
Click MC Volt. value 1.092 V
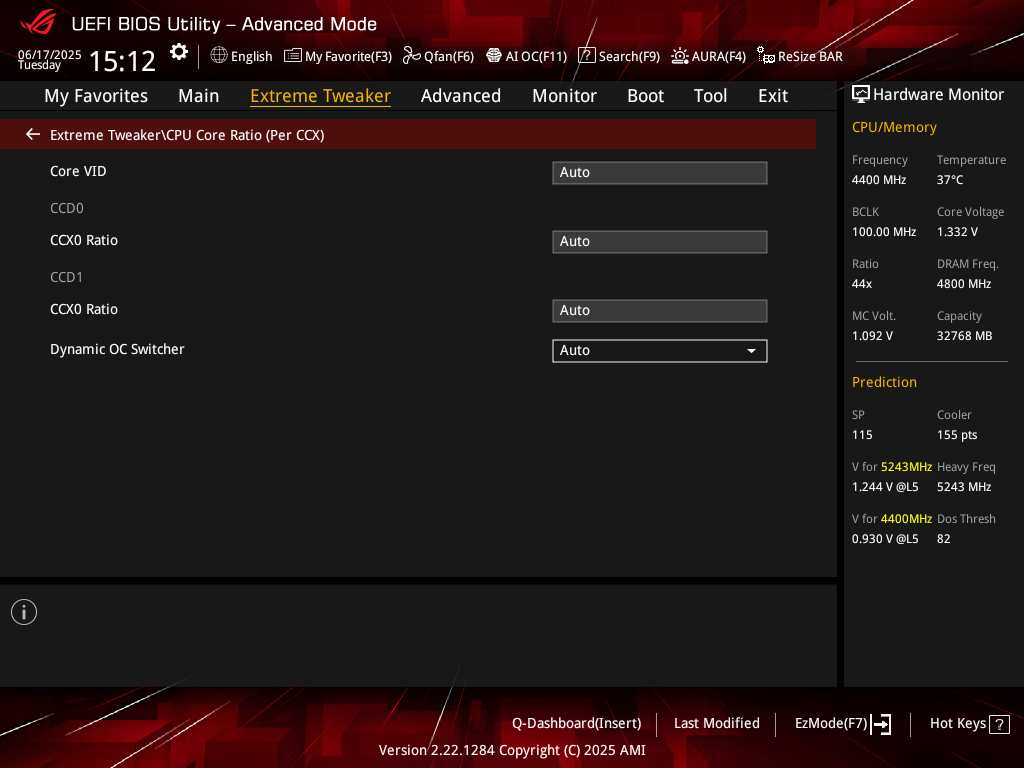[872, 336]
